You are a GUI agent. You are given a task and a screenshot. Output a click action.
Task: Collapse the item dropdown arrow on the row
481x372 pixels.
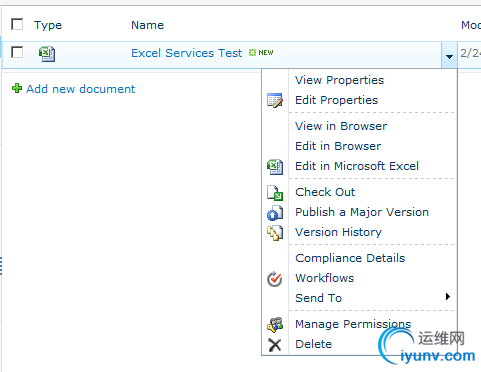[x=449, y=55]
